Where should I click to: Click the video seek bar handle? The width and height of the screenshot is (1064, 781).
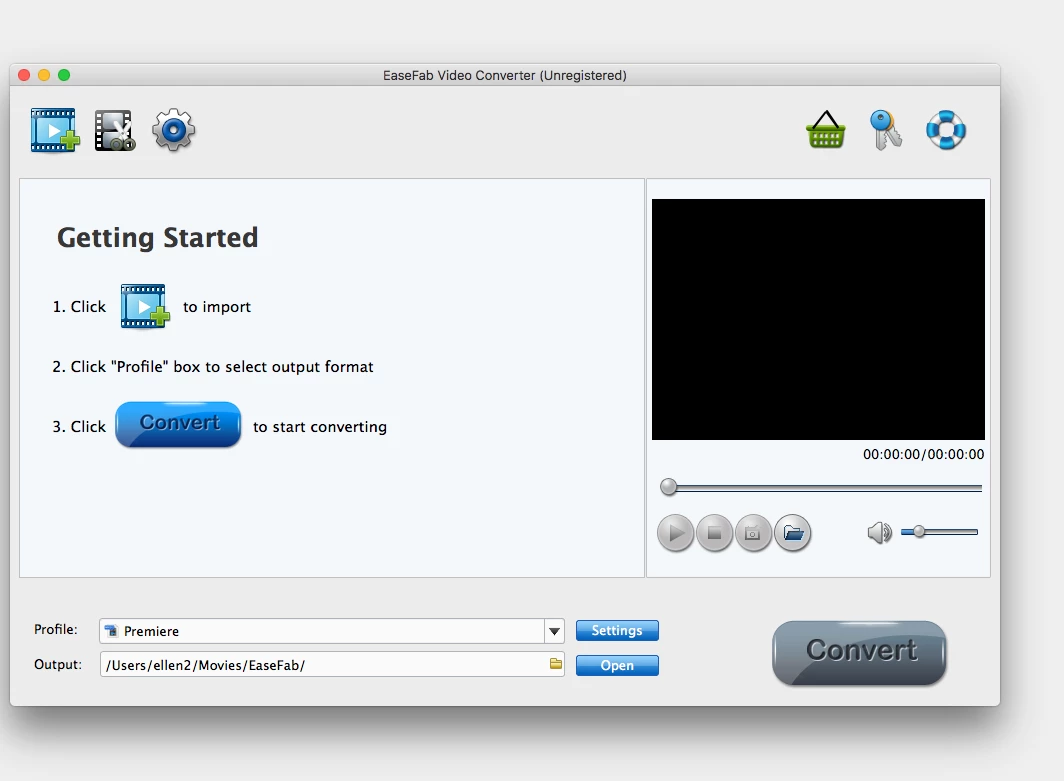(668, 487)
